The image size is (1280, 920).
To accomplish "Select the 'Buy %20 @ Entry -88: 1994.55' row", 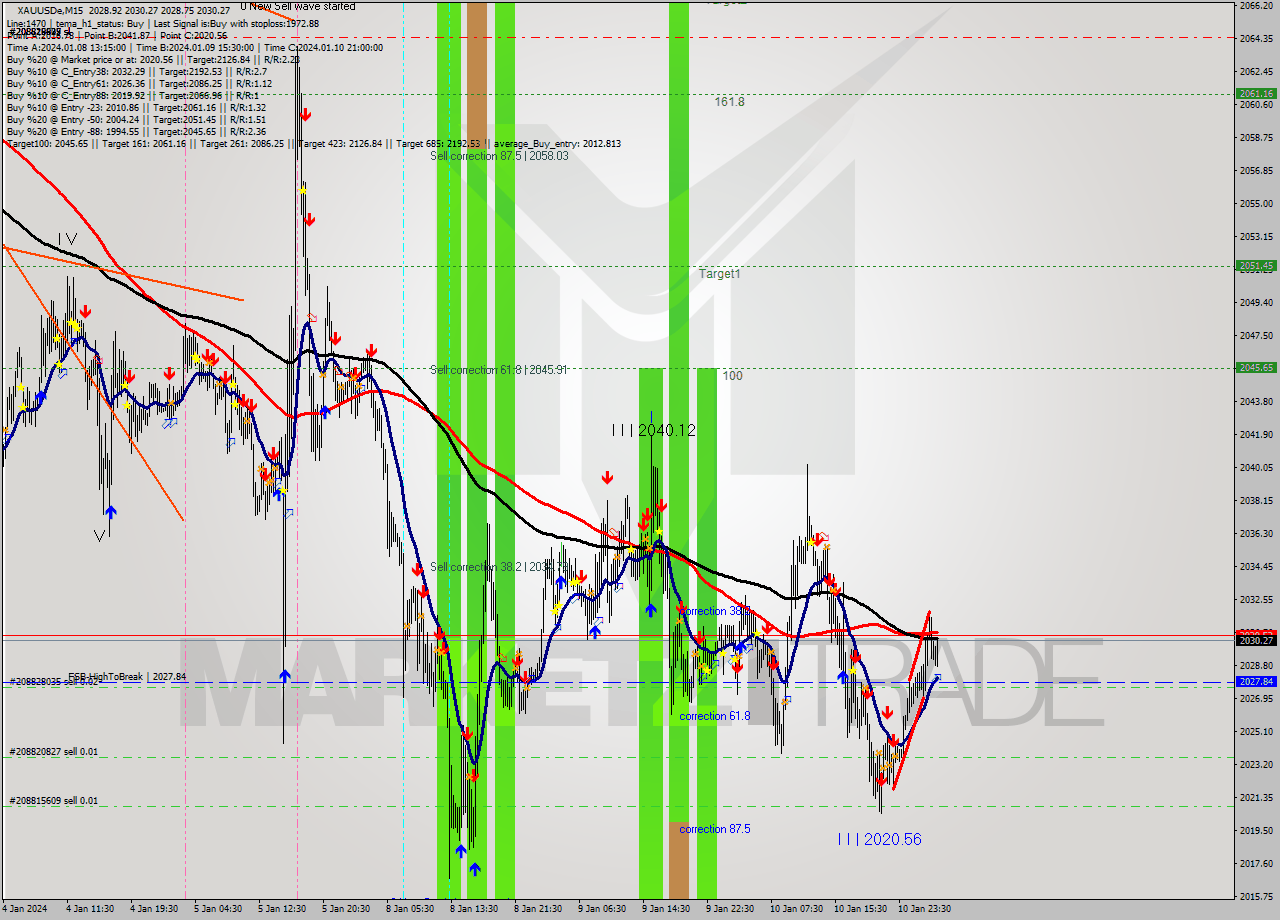I will click(136, 131).
